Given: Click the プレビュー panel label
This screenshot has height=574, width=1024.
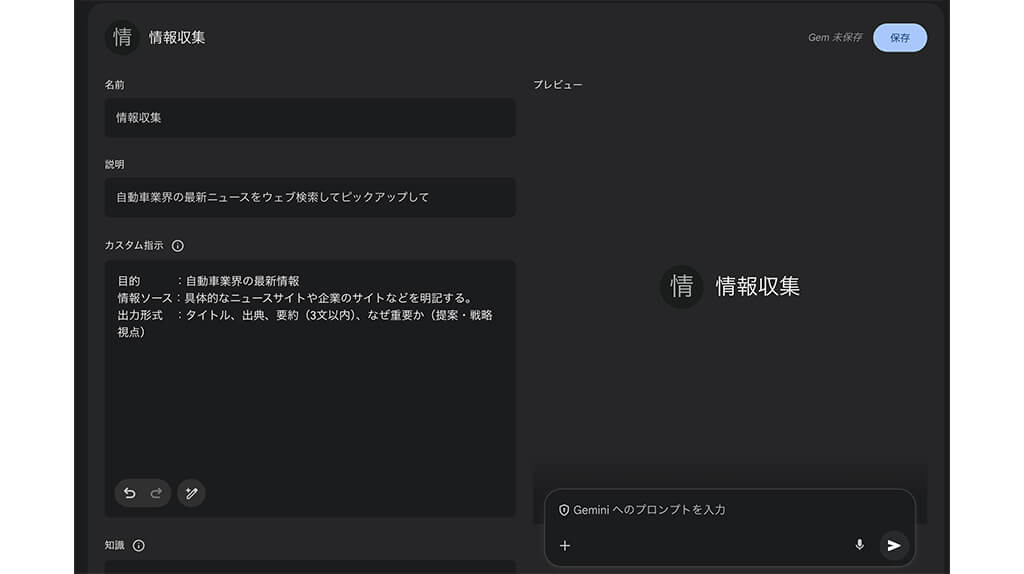Looking at the screenshot, I should [557, 85].
